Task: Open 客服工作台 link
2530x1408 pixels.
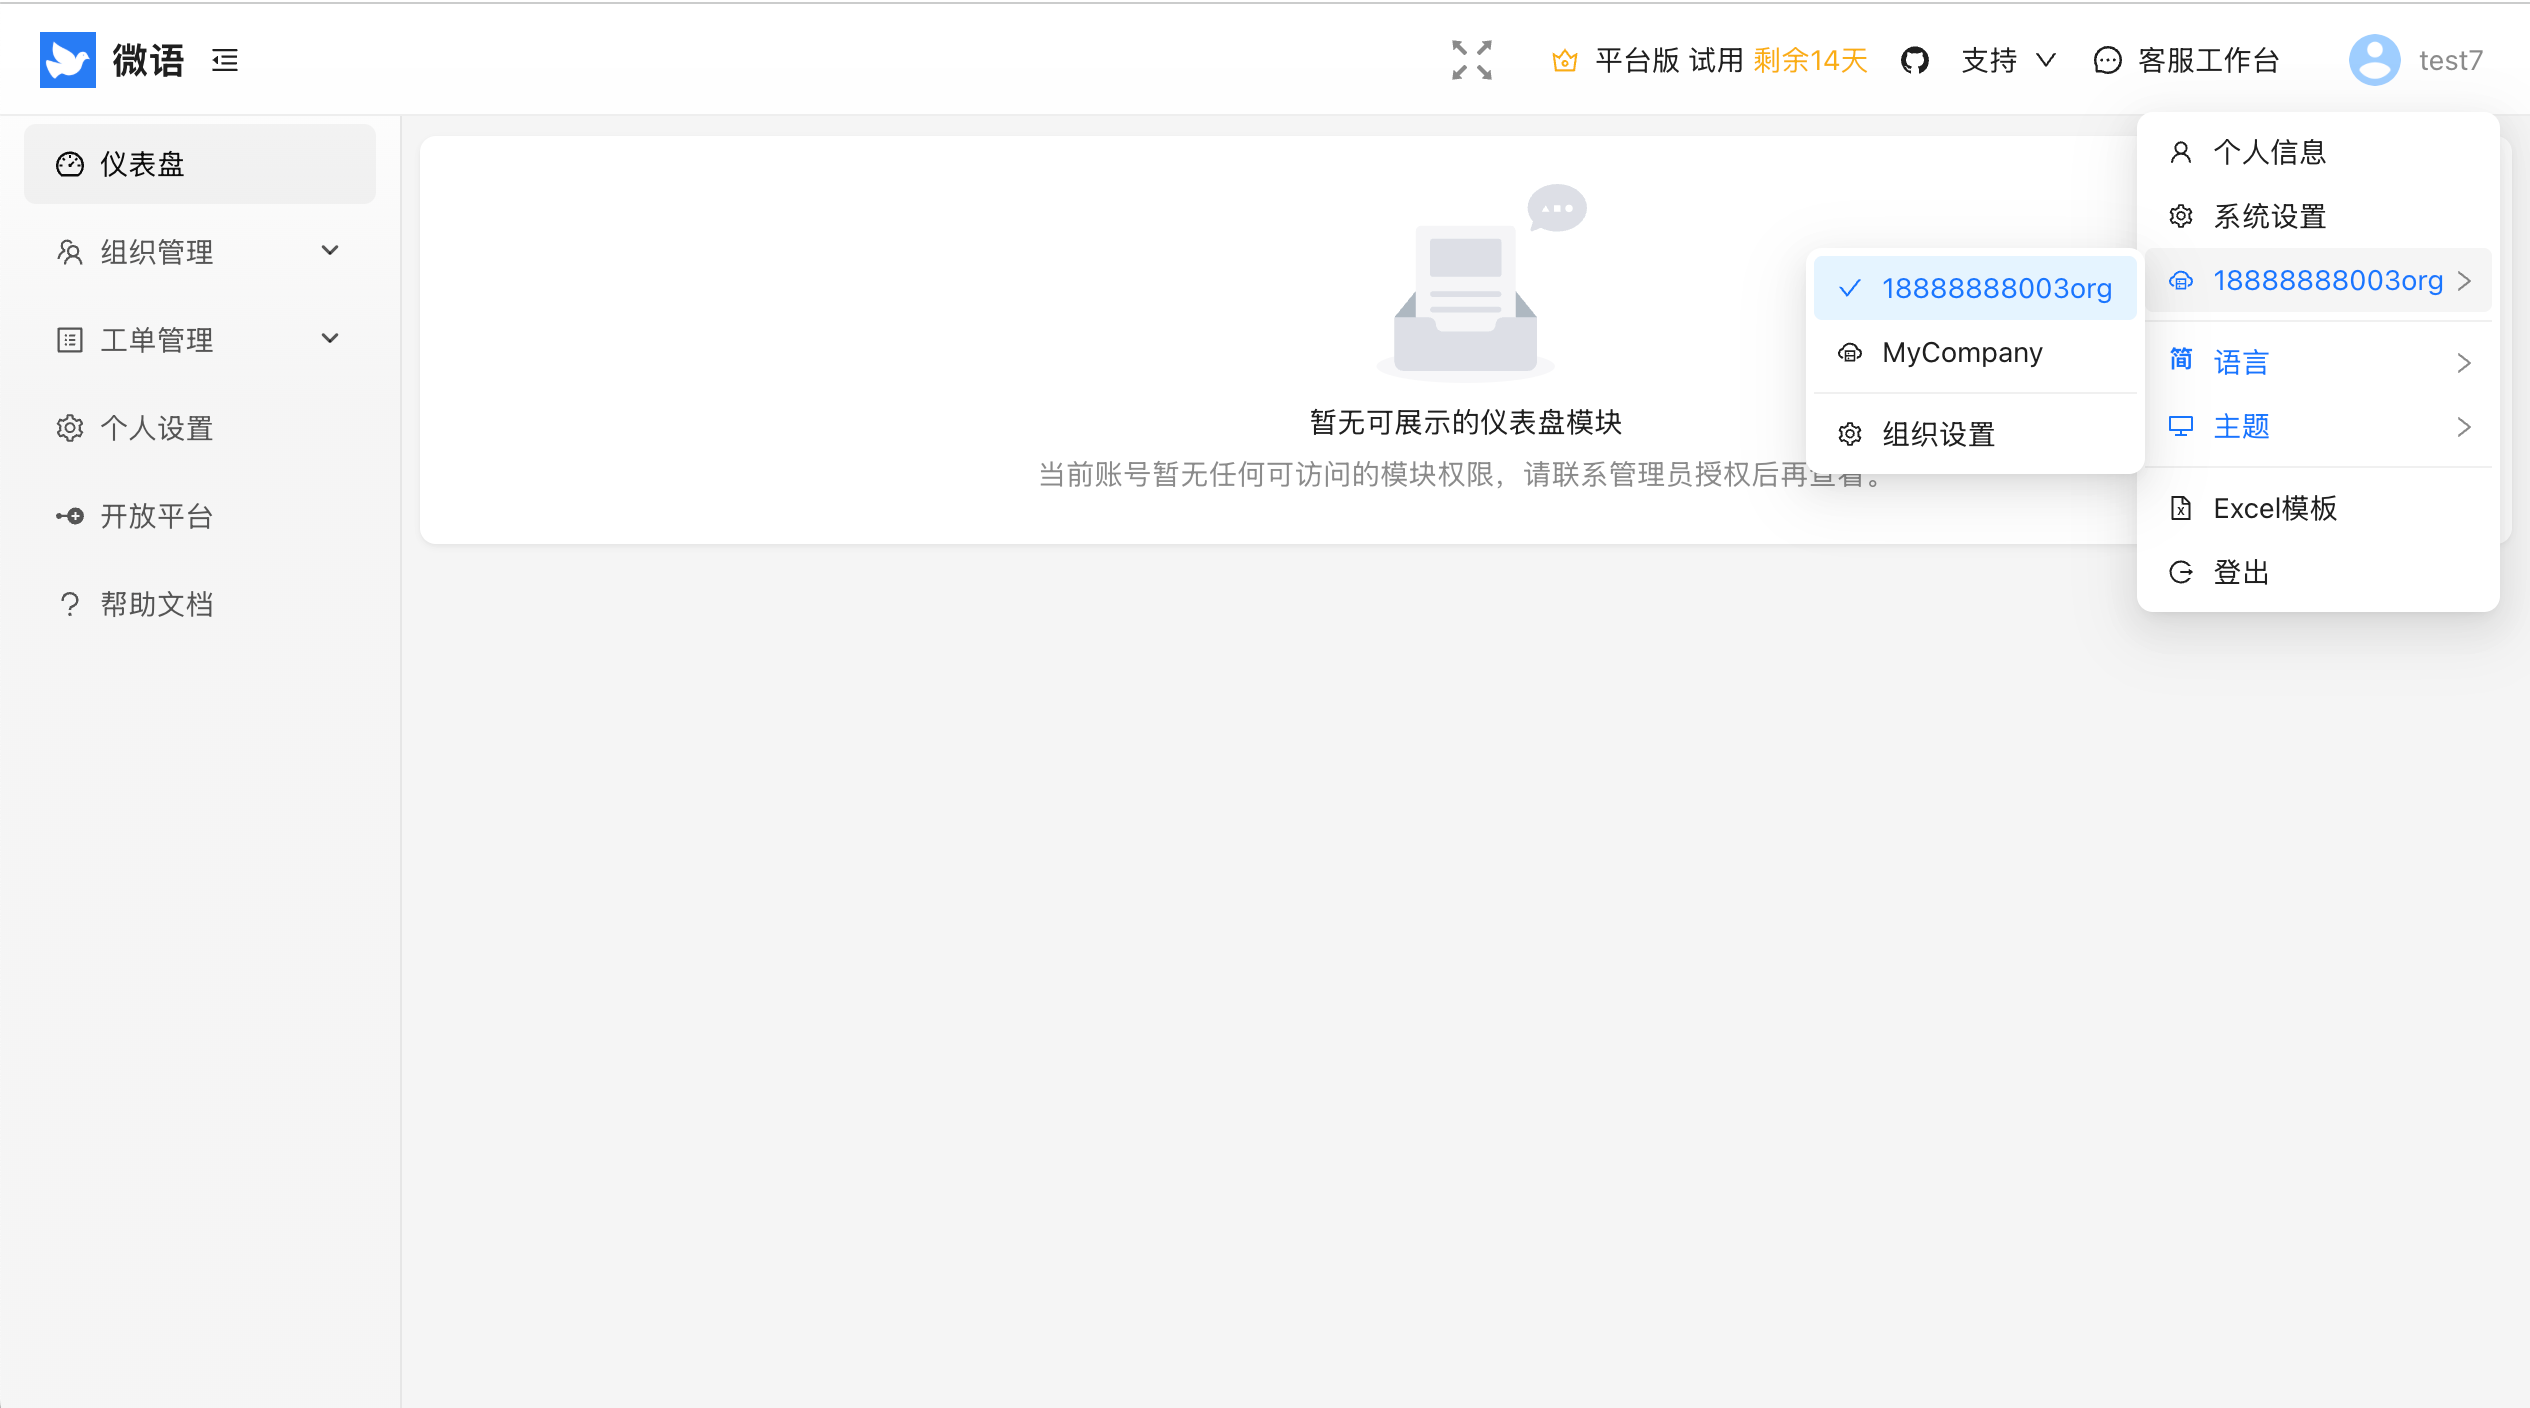Action: [x=2186, y=61]
